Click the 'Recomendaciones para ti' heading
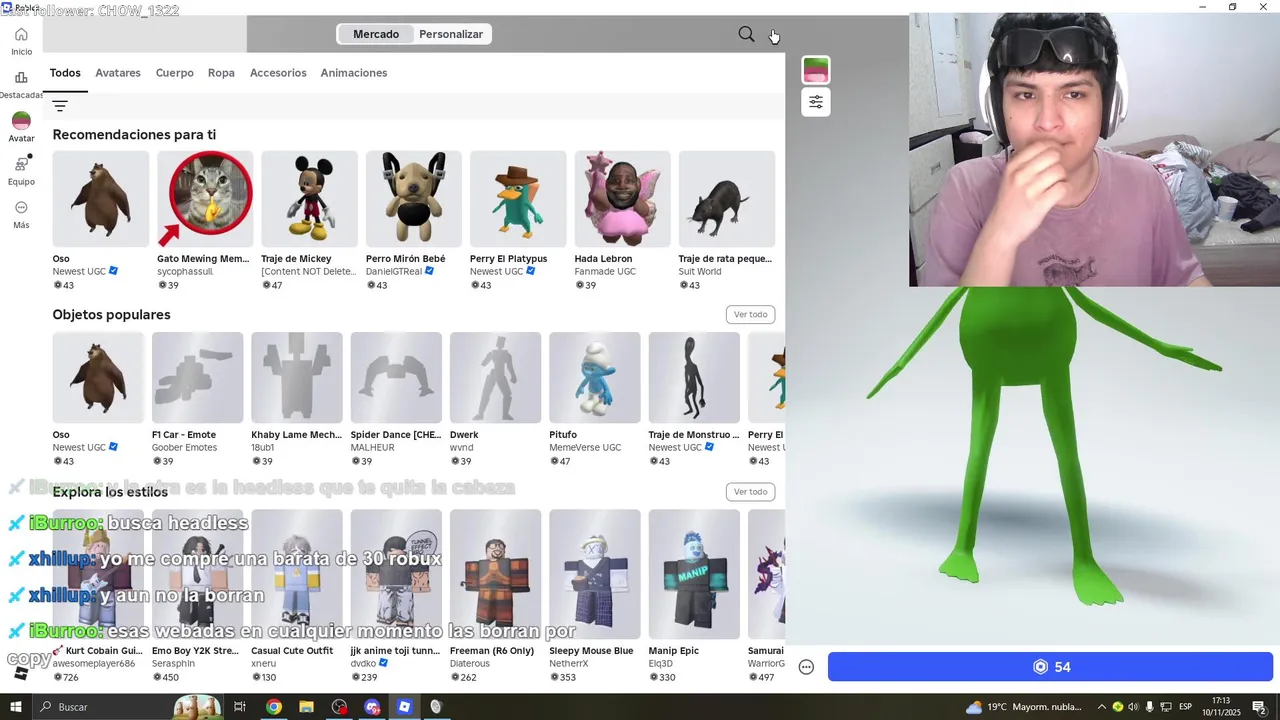Viewport: 1280px width, 720px height. tap(134, 135)
